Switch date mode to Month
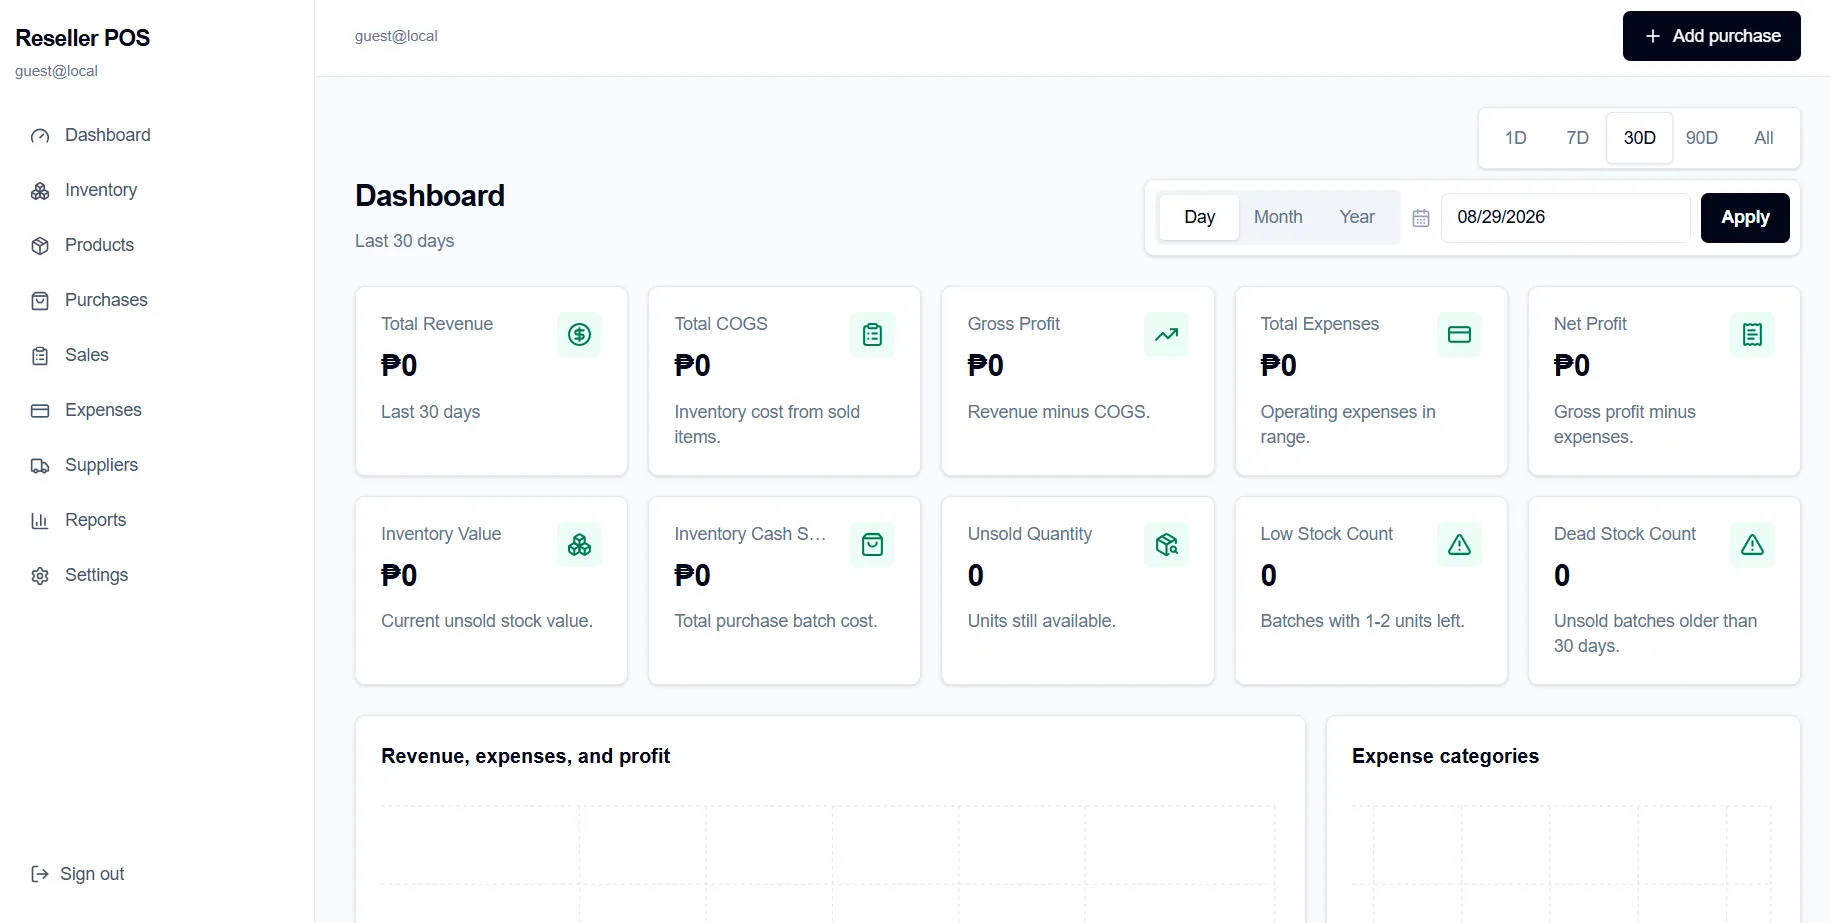1830x923 pixels. click(x=1278, y=217)
